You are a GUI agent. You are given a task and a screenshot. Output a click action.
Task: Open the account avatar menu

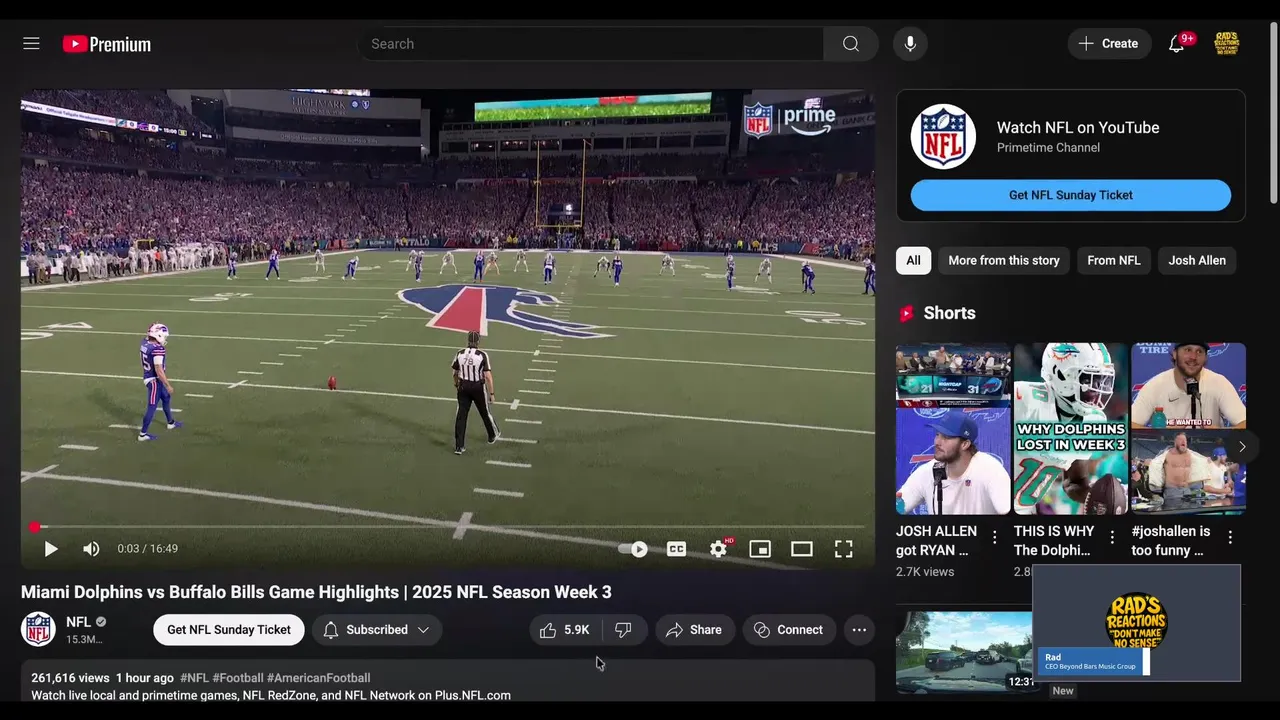point(1227,44)
